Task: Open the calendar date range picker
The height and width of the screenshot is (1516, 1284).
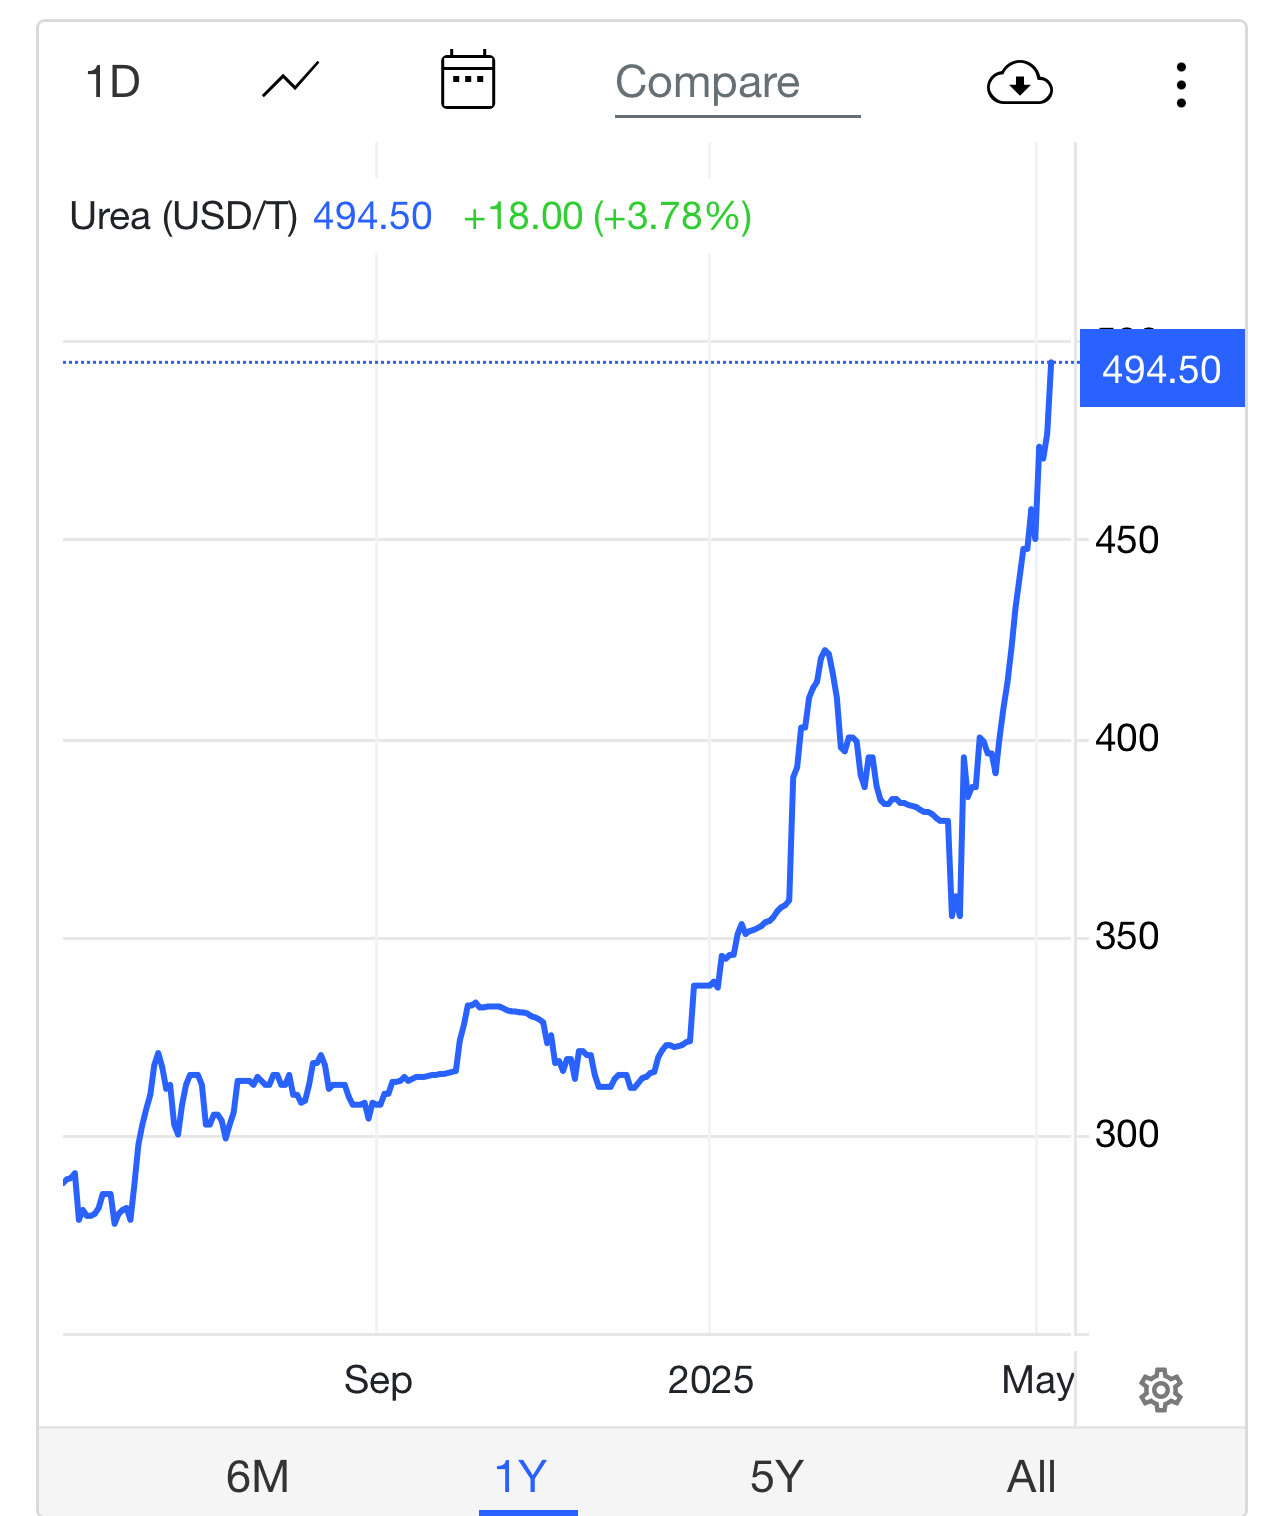Action: (x=468, y=81)
